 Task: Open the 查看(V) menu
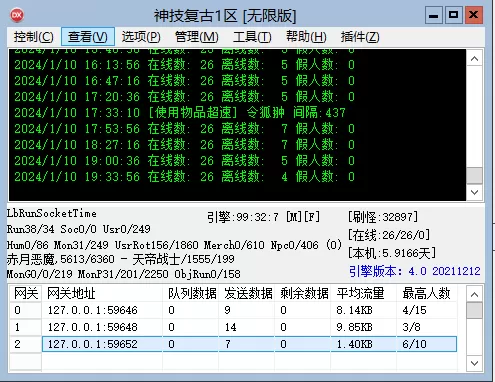pos(88,37)
